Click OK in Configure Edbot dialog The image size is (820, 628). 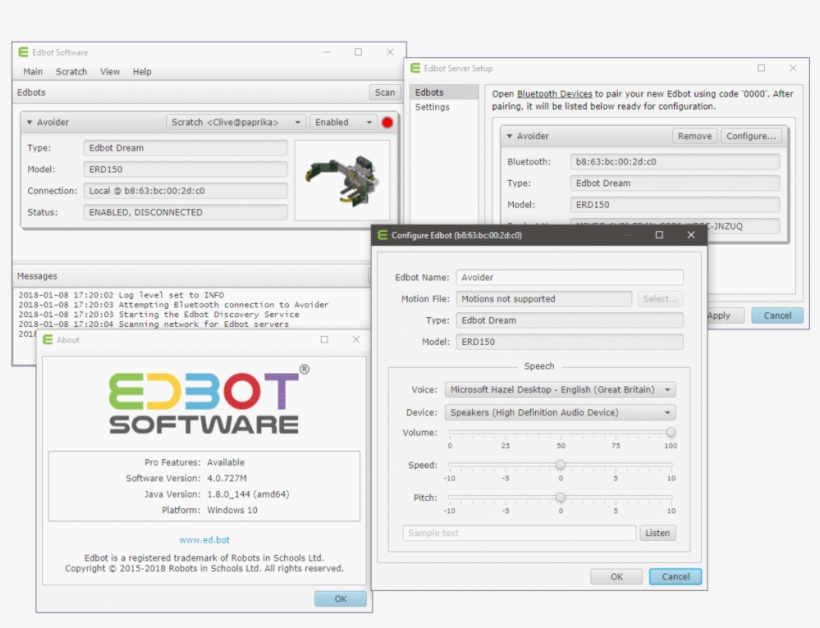[x=617, y=577]
